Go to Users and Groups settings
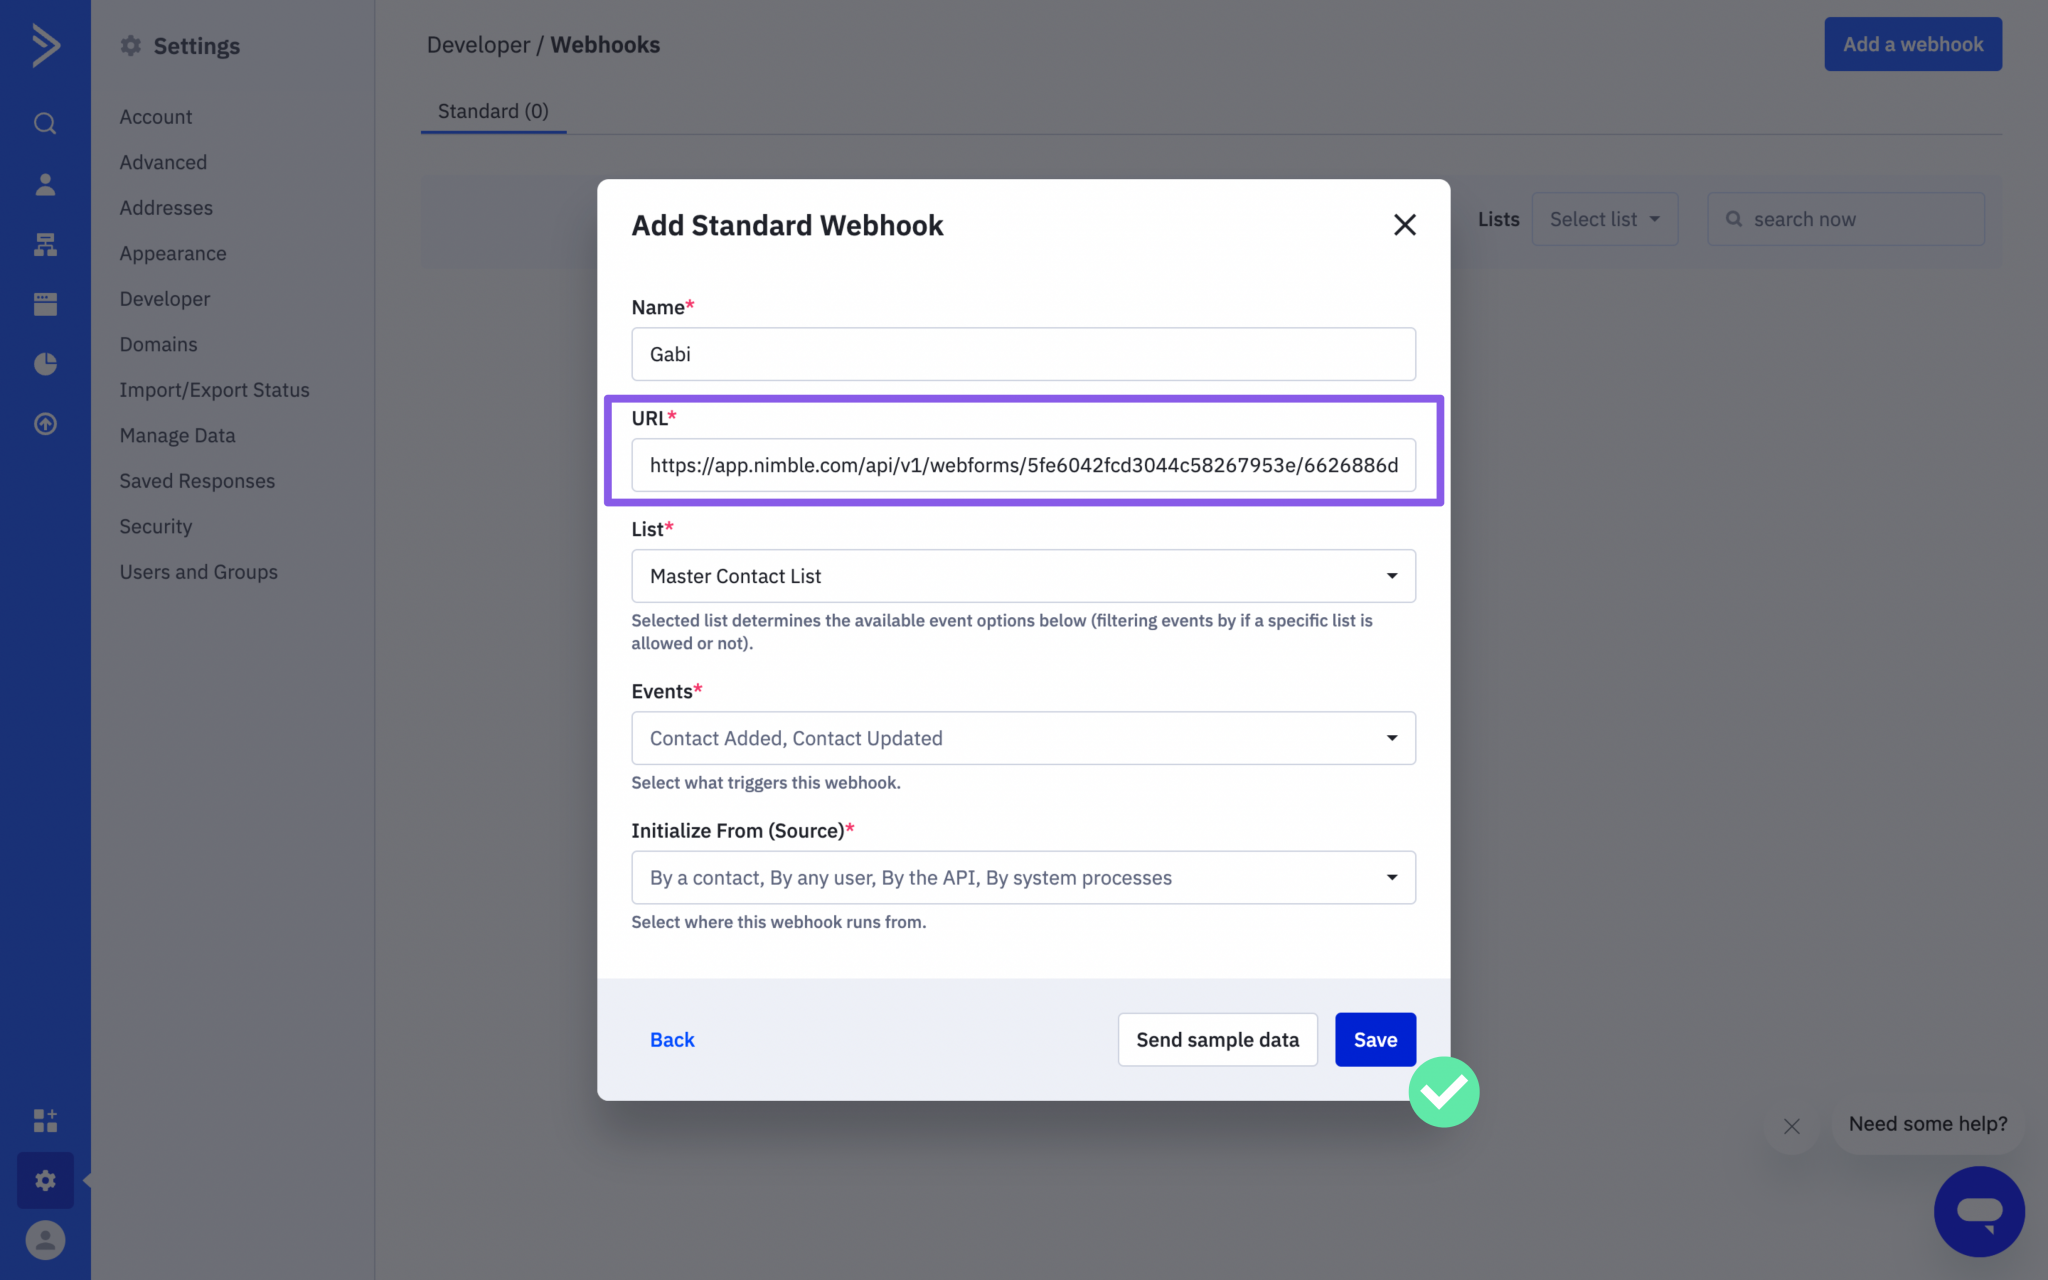2048x1280 pixels. [198, 571]
